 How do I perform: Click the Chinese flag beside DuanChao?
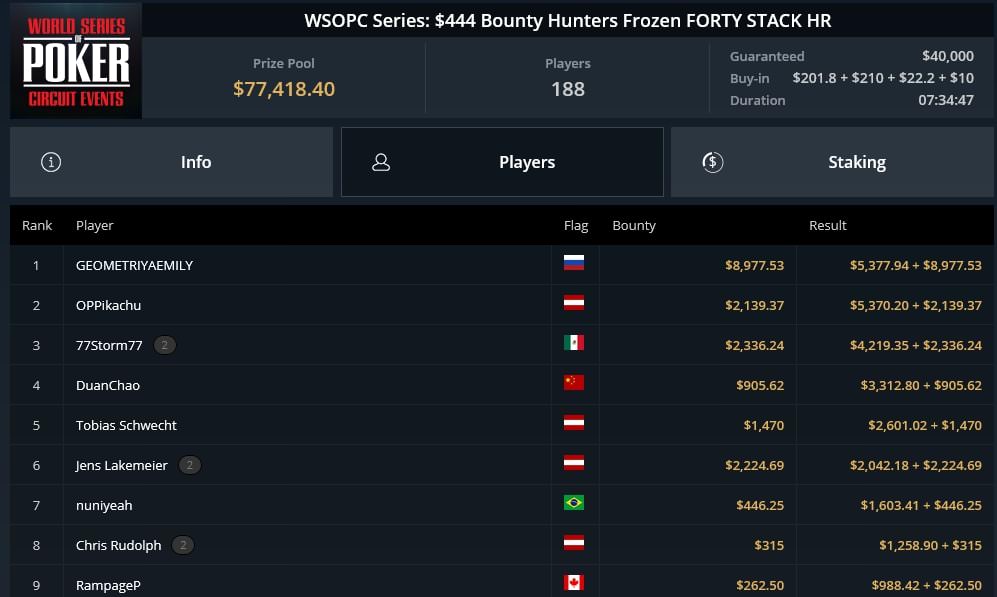click(574, 383)
